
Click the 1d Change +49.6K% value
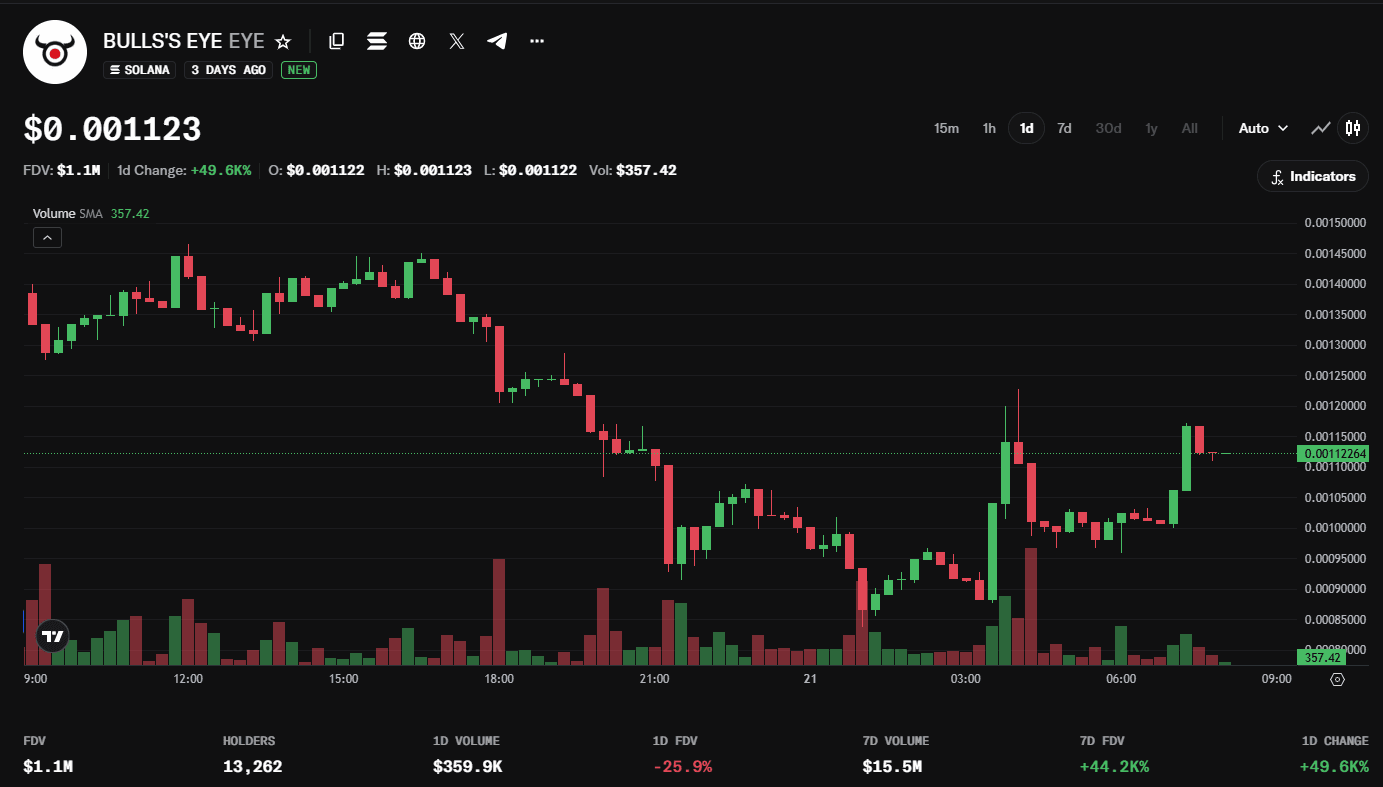[x=221, y=170]
